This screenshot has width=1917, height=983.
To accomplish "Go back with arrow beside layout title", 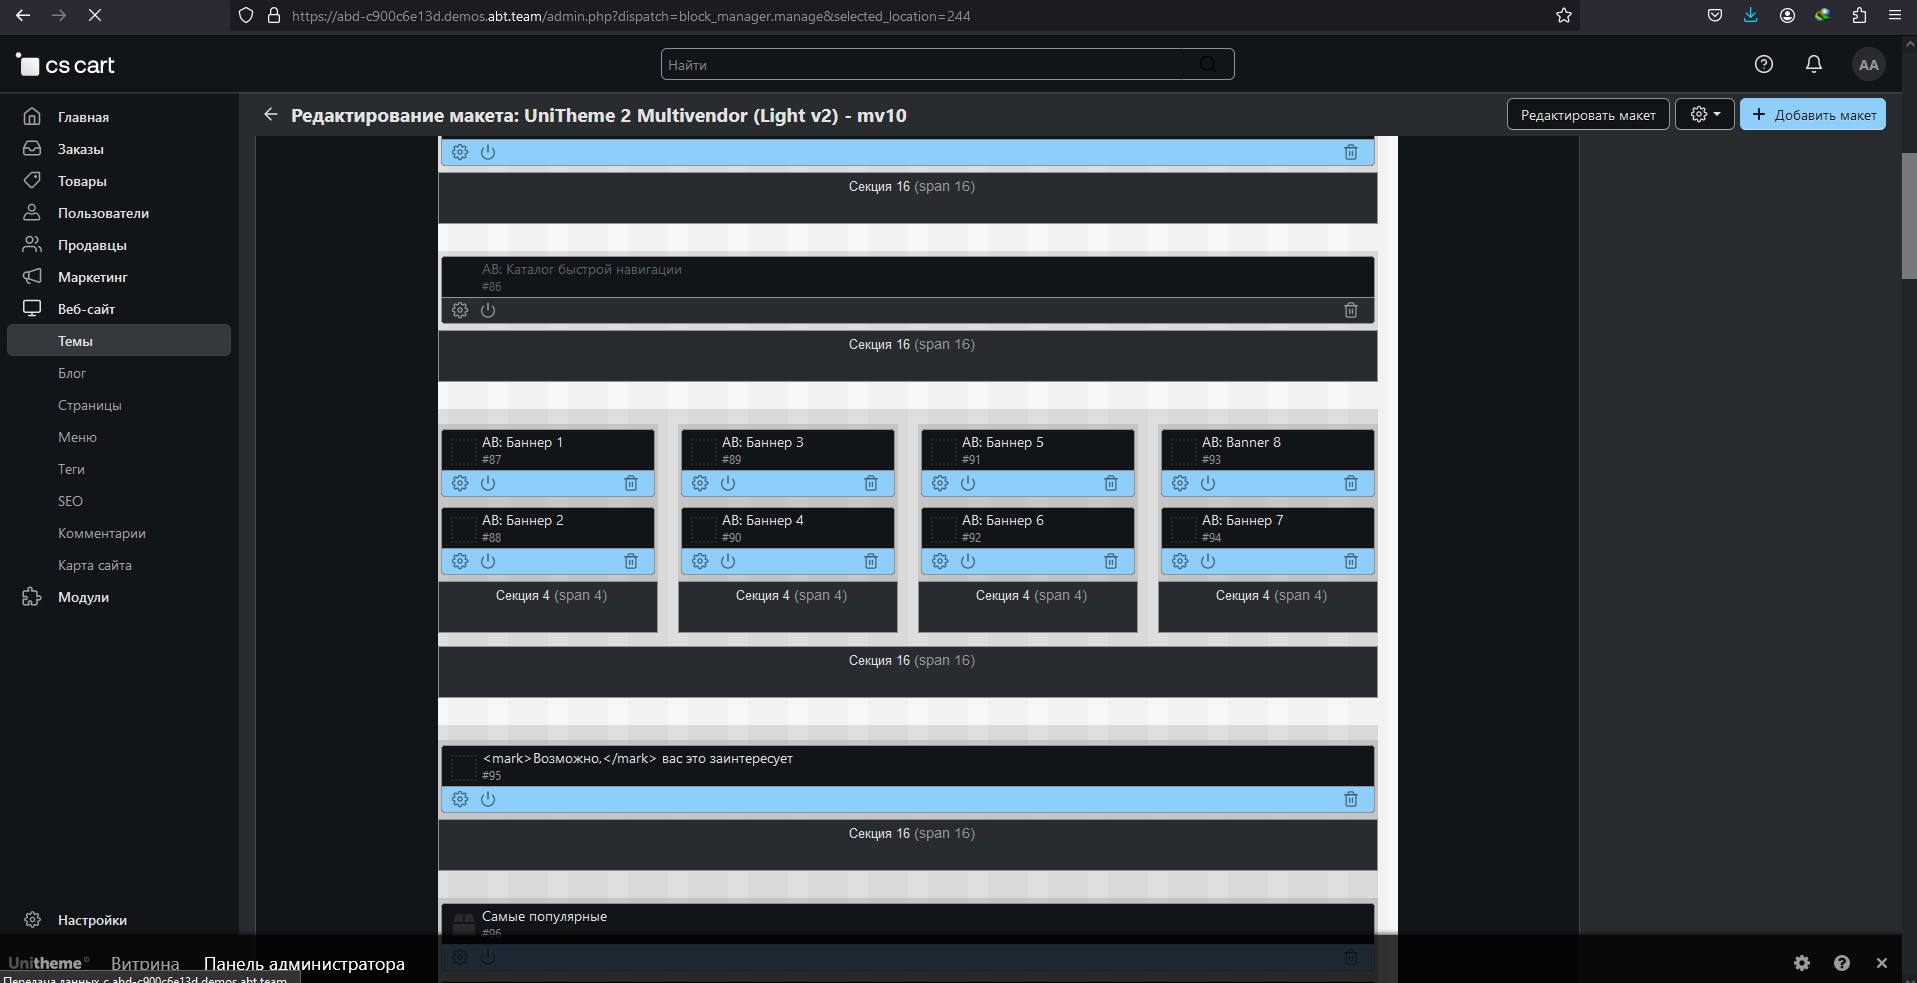I will tap(270, 114).
